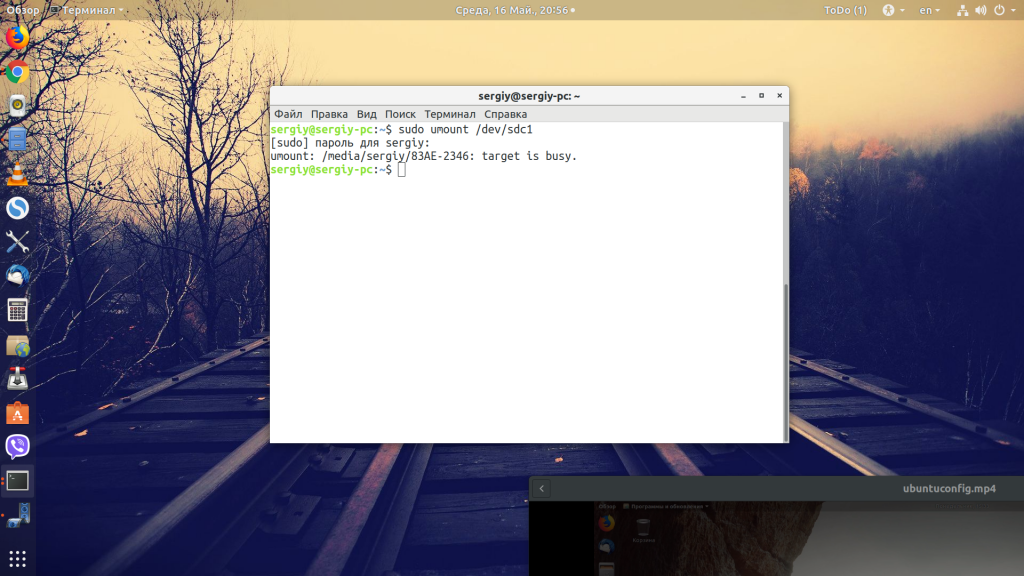1024x576 pixels.
Task: Open the Файл menu in terminal
Action: (288, 114)
